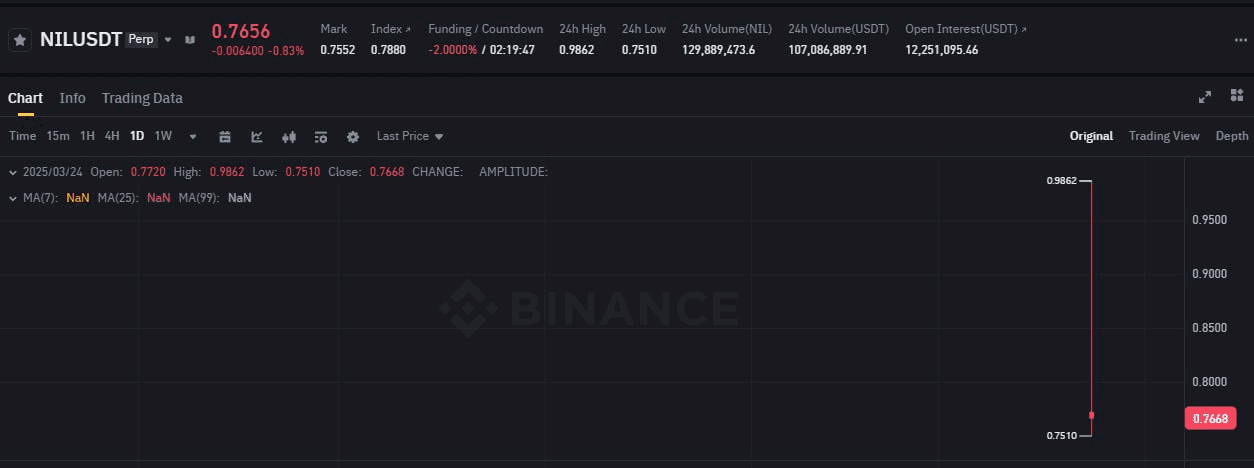Click the Close value 0.7668 in OHLC row
The width and height of the screenshot is (1254, 468).
[x=387, y=172]
